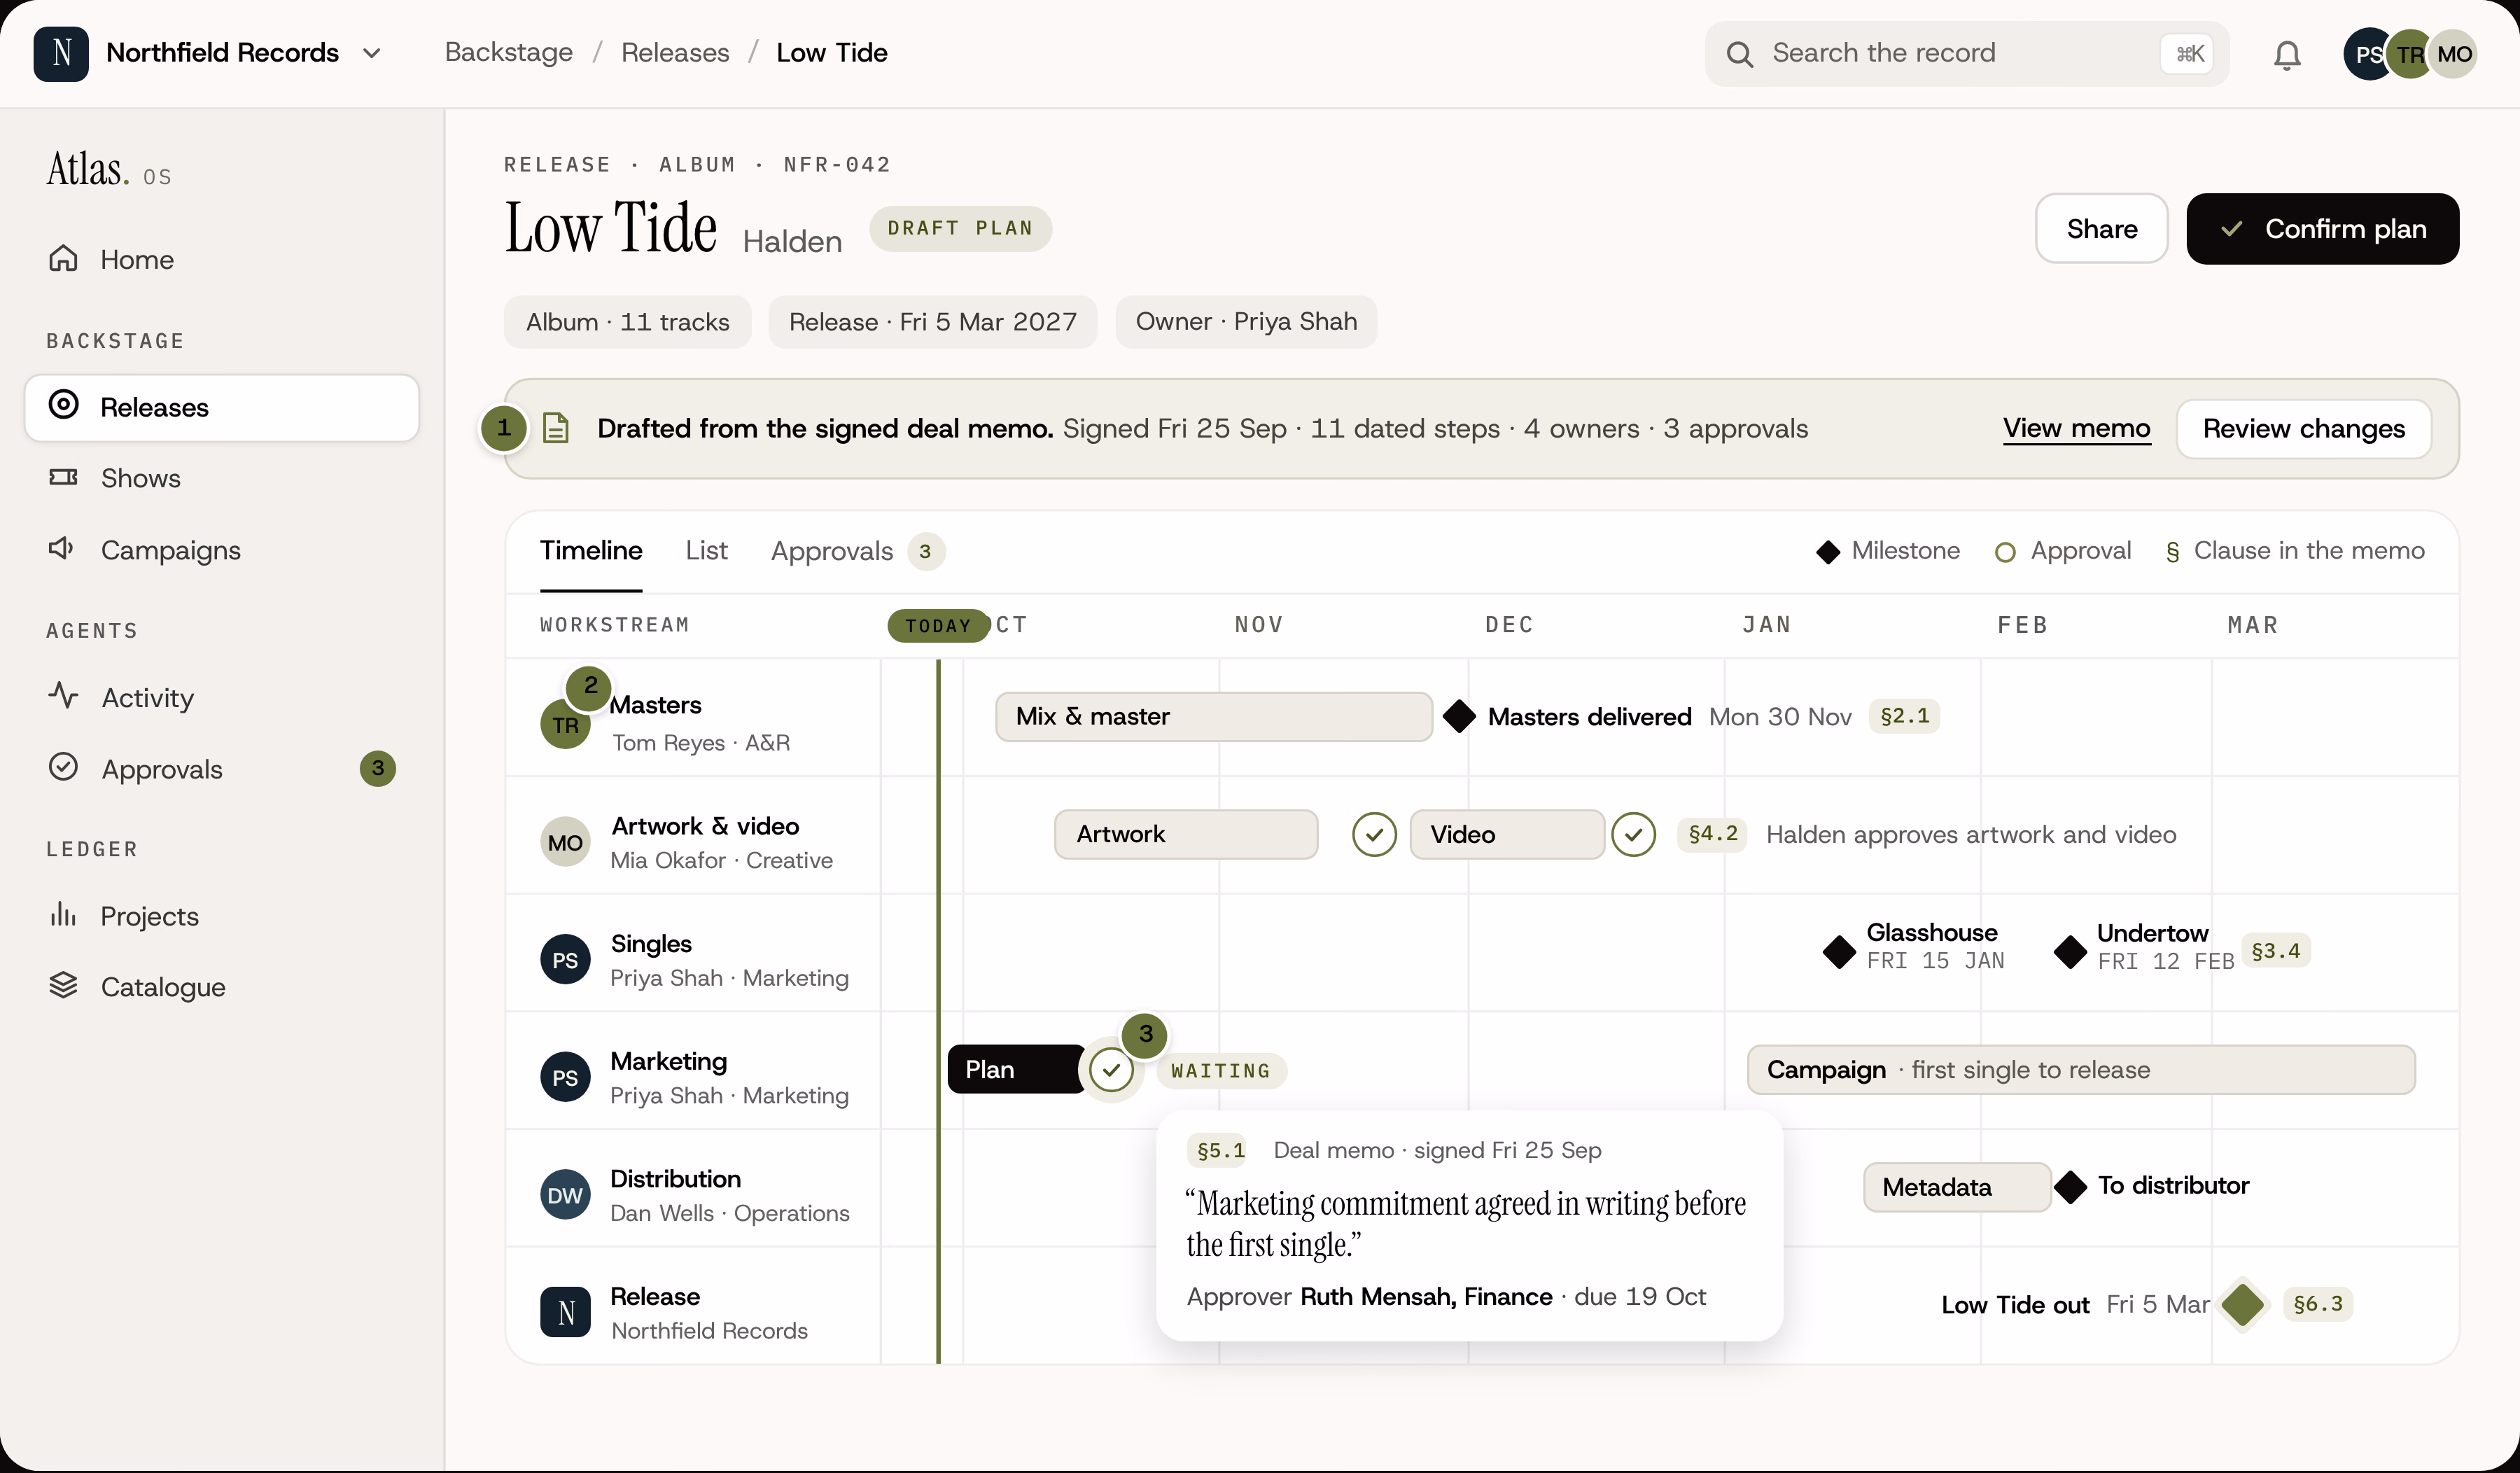Click the approval check beside Plan
The height and width of the screenshot is (1473, 2520).
coord(1111,1070)
